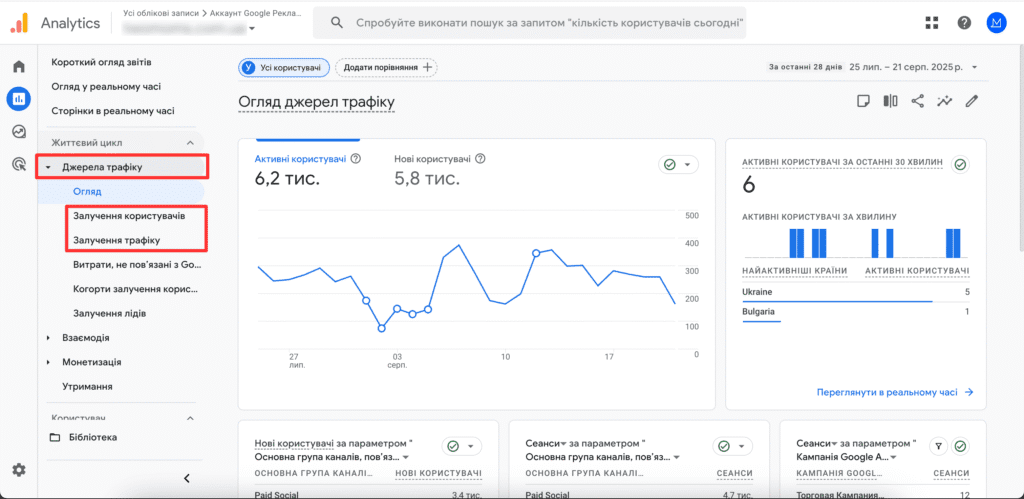Collapse the Життєвий цикл section

pyautogui.click(x=190, y=142)
